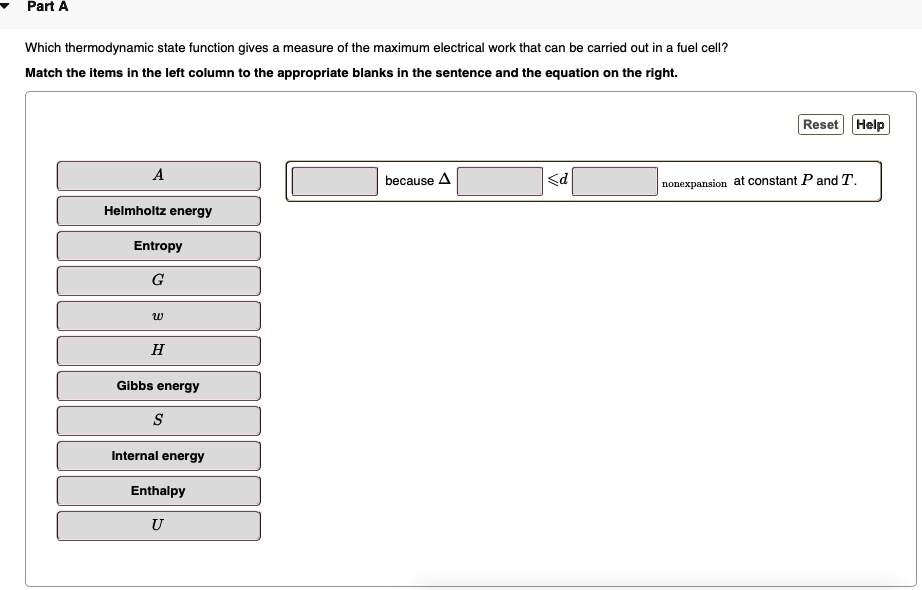
Task: Click inside the equation answer box
Action: click(585, 181)
